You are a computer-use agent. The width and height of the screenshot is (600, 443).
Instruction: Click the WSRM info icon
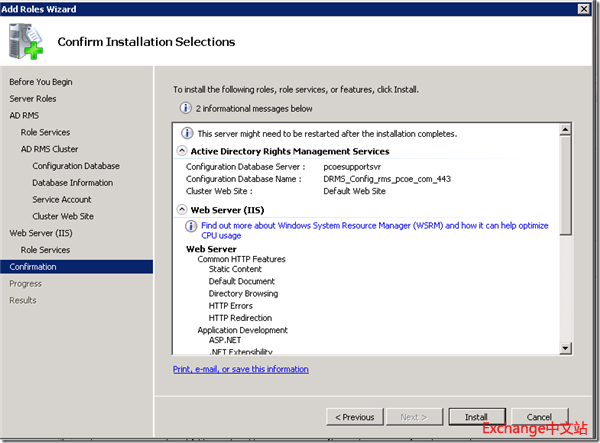[192, 226]
